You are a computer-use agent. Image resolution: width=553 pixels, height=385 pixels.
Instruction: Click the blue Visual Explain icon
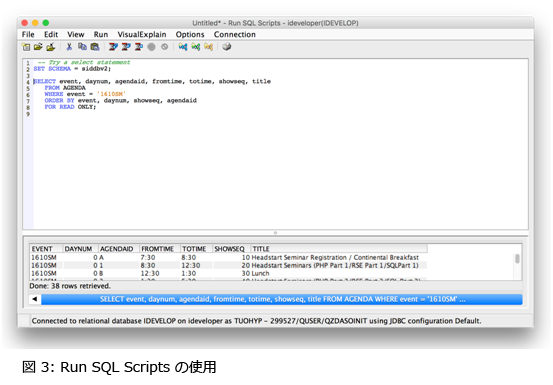coord(183,47)
